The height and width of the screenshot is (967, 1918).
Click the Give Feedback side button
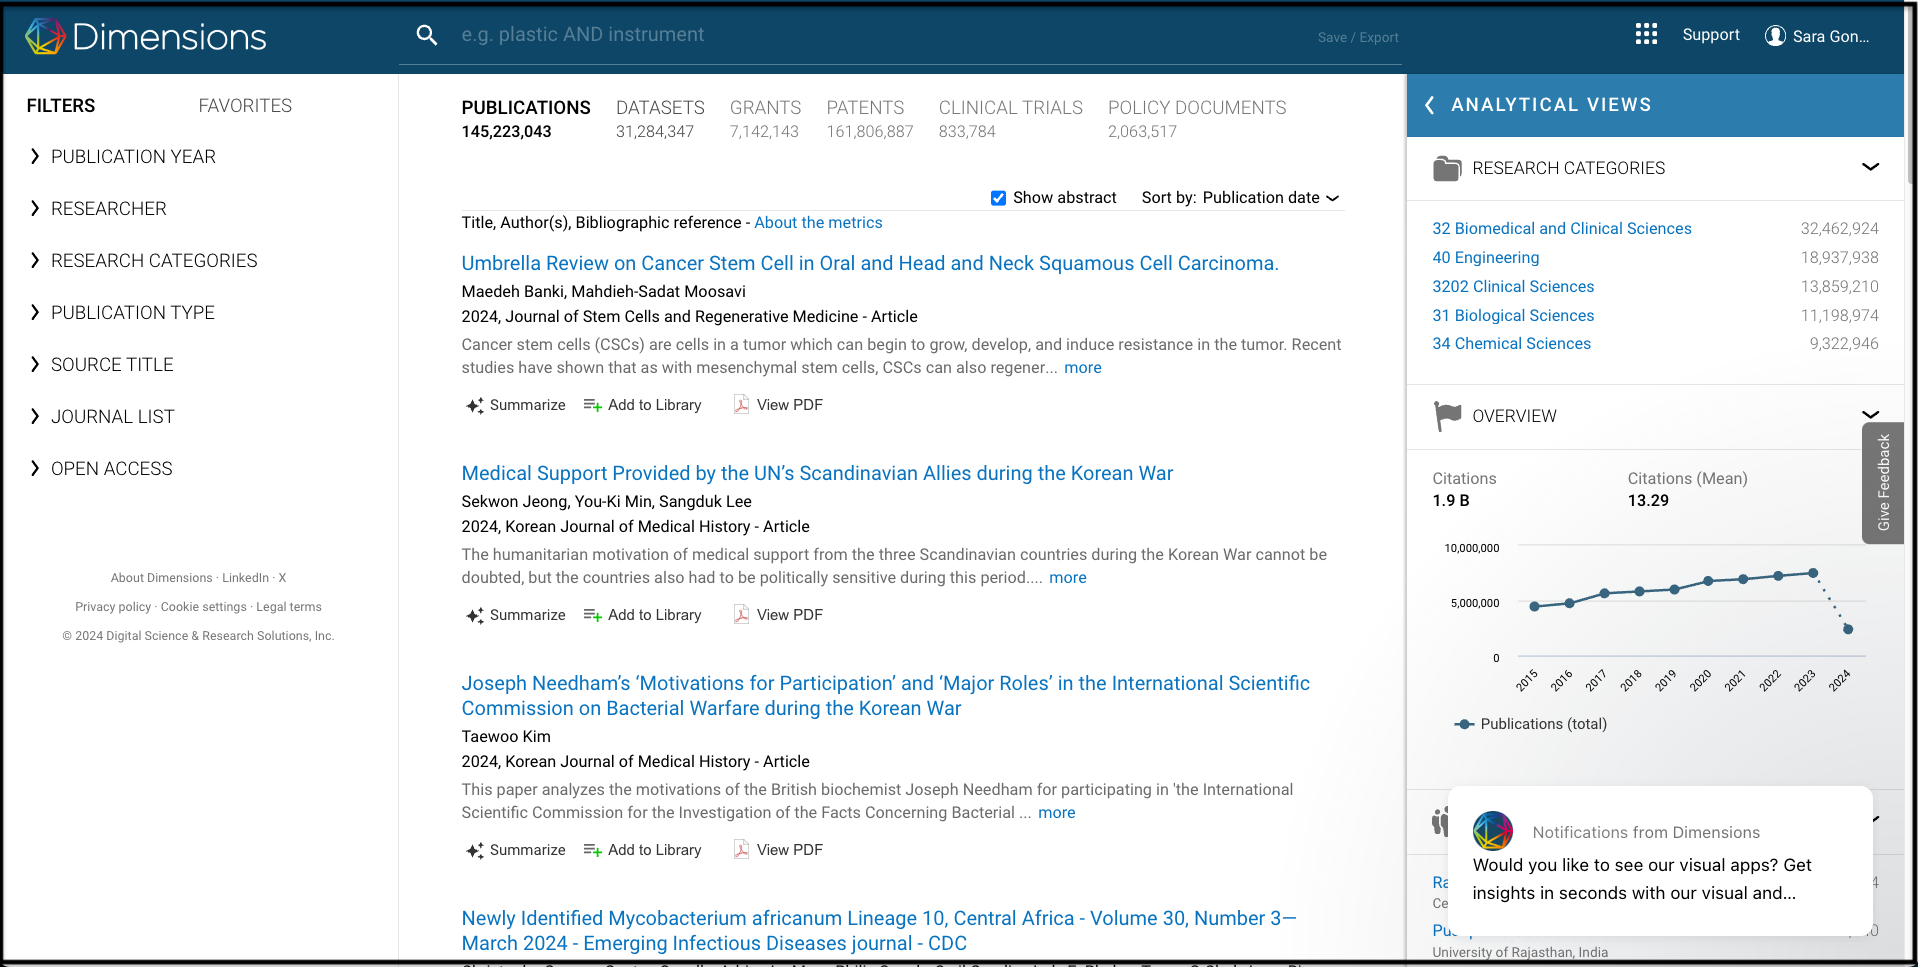pyautogui.click(x=1882, y=483)
